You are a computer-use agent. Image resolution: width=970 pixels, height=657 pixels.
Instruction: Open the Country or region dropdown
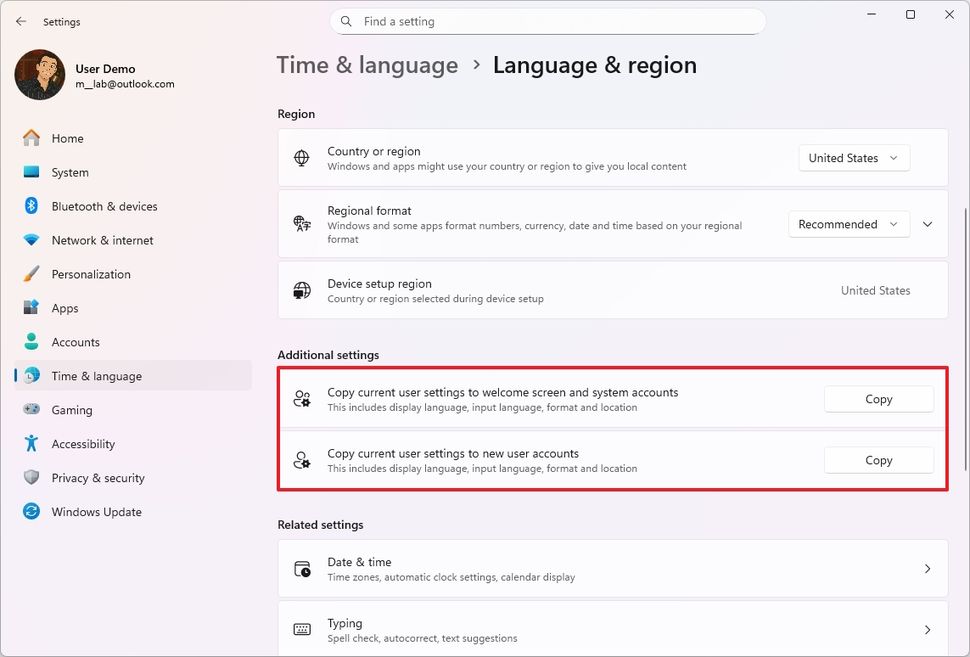[x=854, y=158]
